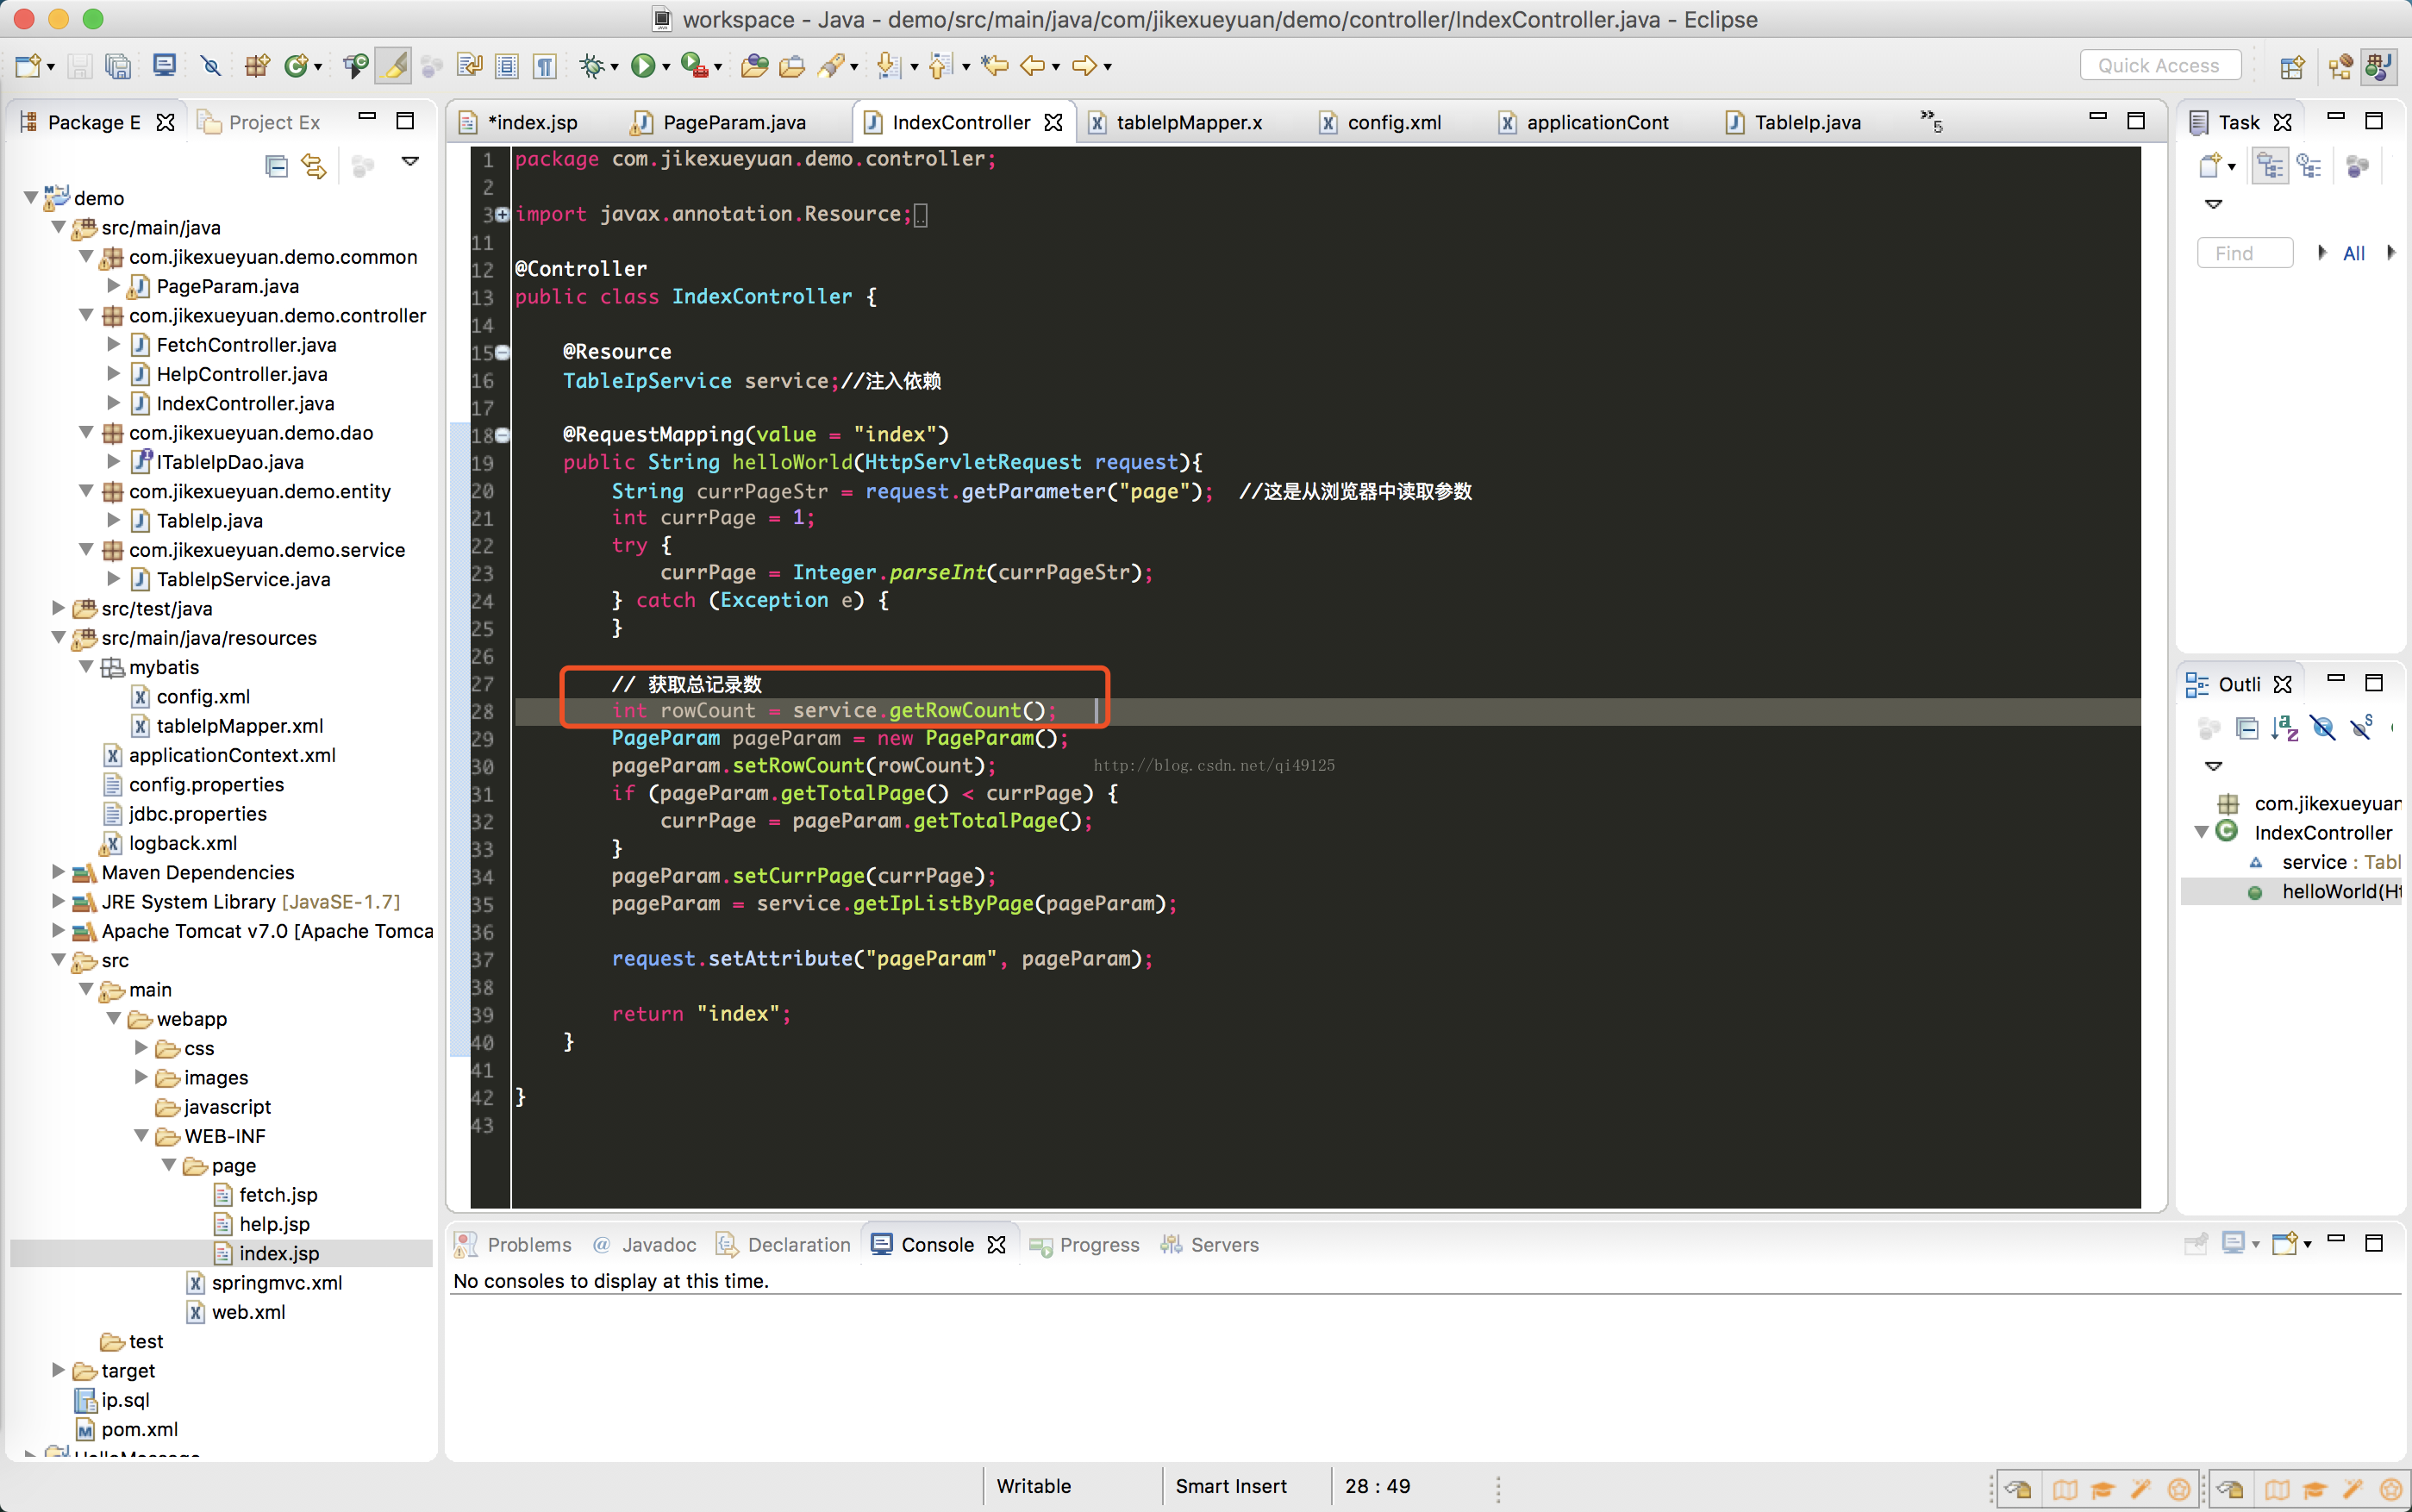This screenshot has height=1512, width=2412.
Task: Switch to the TableIp.java editor tab
Action: click(x=1806, y=122)
